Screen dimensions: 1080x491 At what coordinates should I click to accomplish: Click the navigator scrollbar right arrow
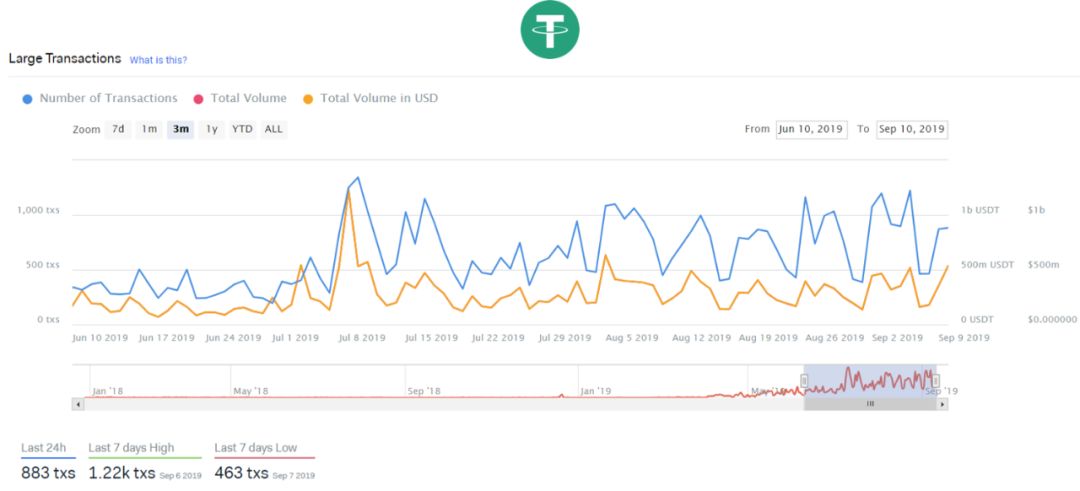[x=942, y=404]
